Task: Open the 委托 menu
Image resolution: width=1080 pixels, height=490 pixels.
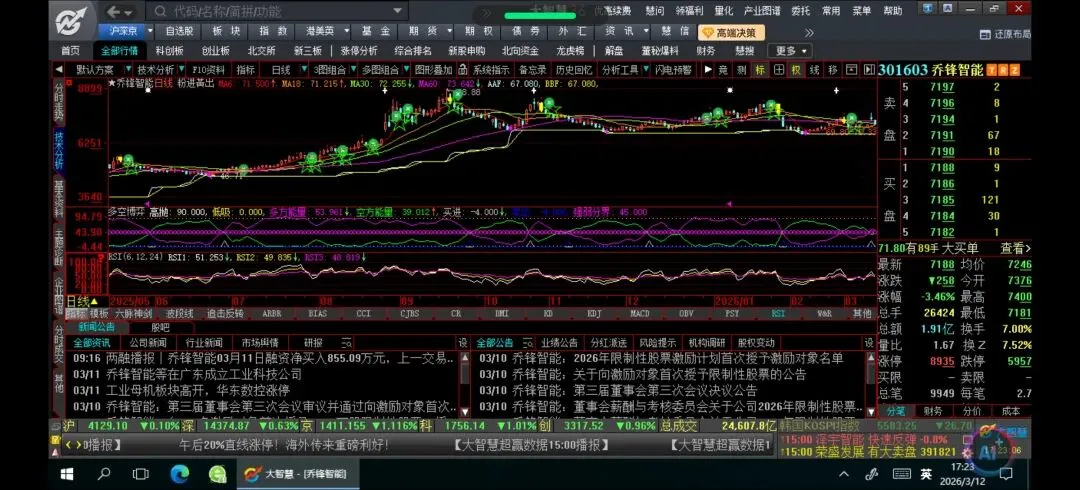Action: tap(800, 12)
